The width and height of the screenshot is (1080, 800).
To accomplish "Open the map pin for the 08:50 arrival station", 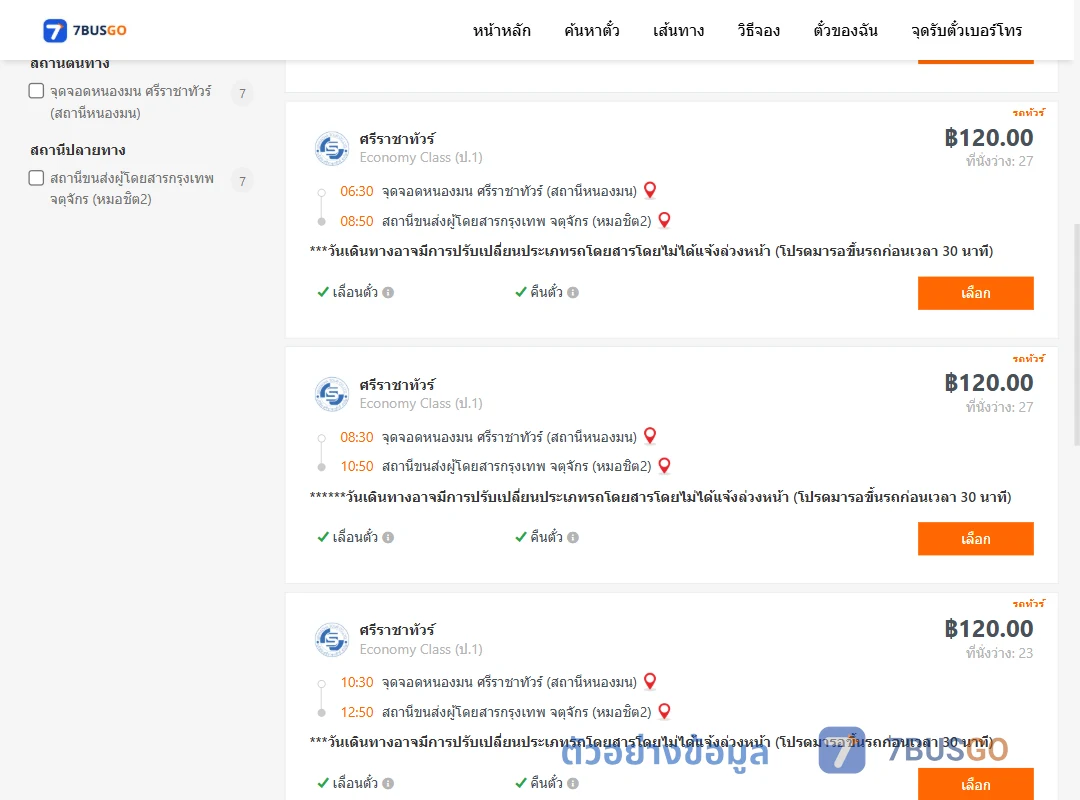I will tap(664, 220).
